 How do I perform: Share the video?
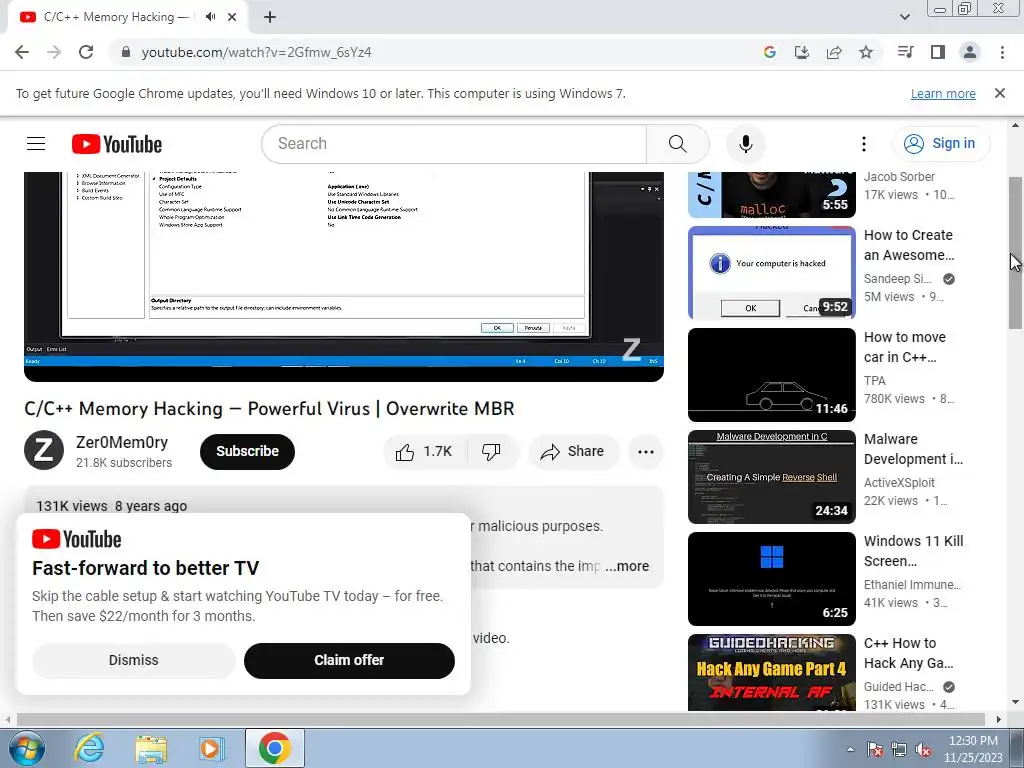click(573, 451)
